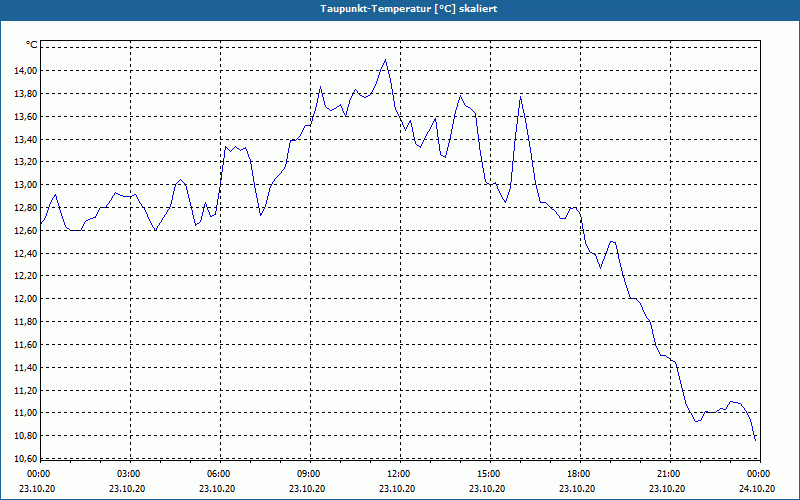Pick the y-axis value "11,60"
The image size is (800, 500).
pyautogui.click(x=26, y=345)
